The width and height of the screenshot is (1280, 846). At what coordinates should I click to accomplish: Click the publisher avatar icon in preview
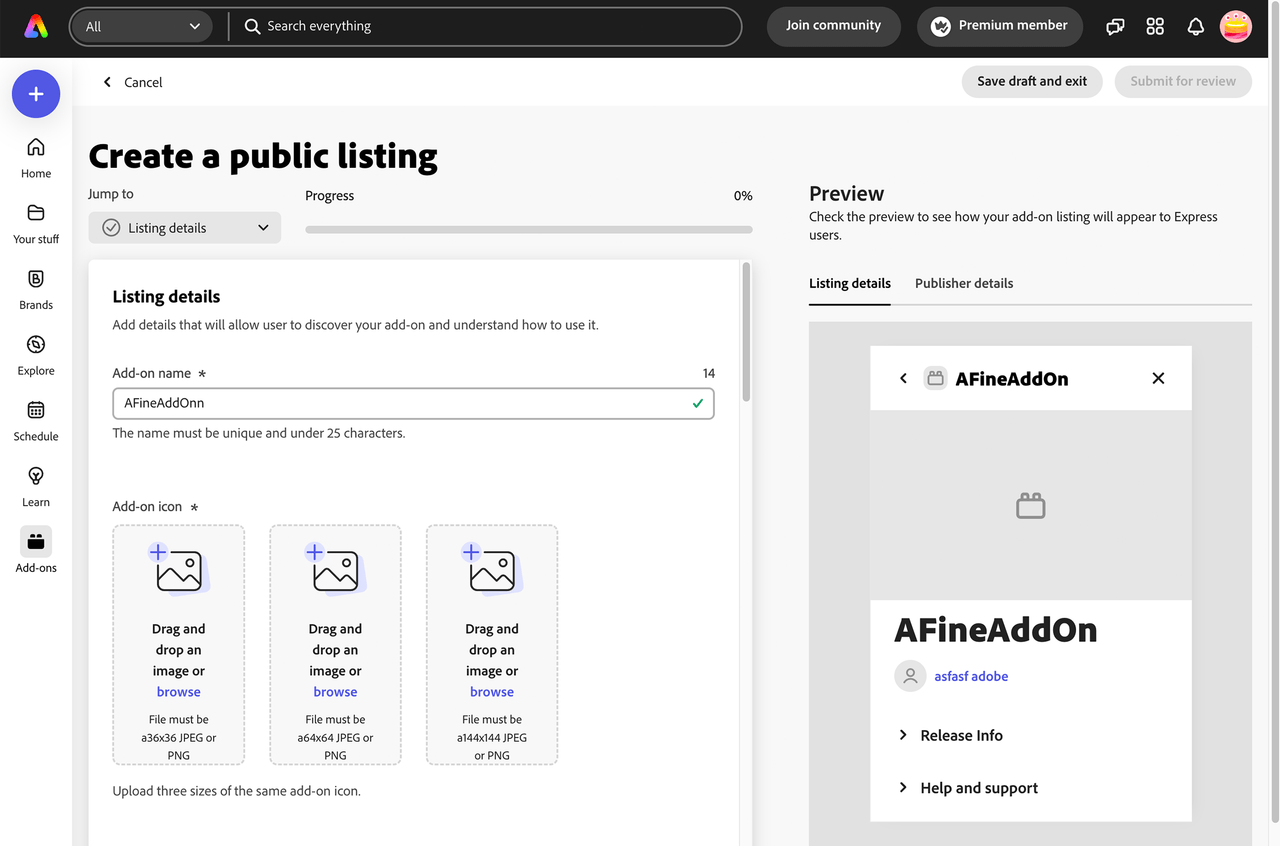pyautogui.click(x=910, y=676)
